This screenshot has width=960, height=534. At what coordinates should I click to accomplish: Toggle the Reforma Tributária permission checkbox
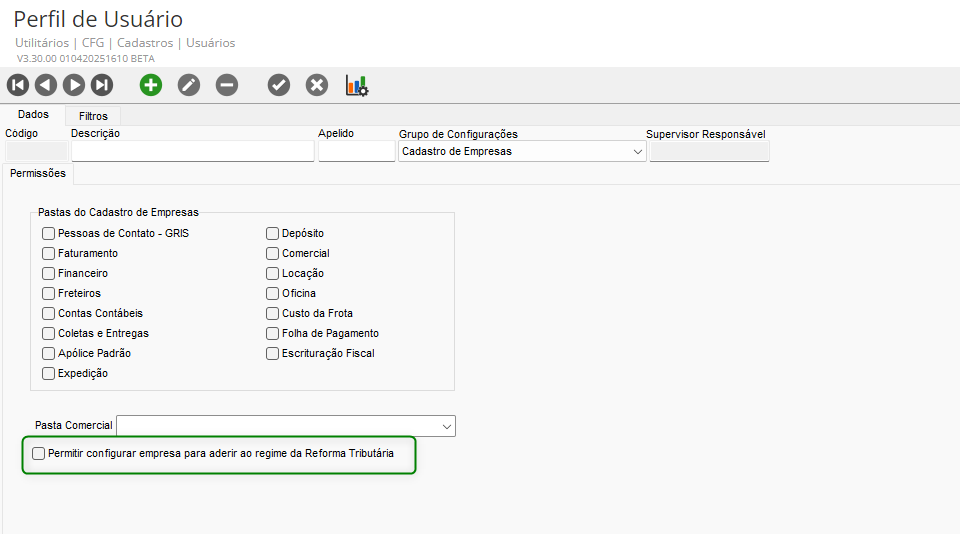(39, 454)
